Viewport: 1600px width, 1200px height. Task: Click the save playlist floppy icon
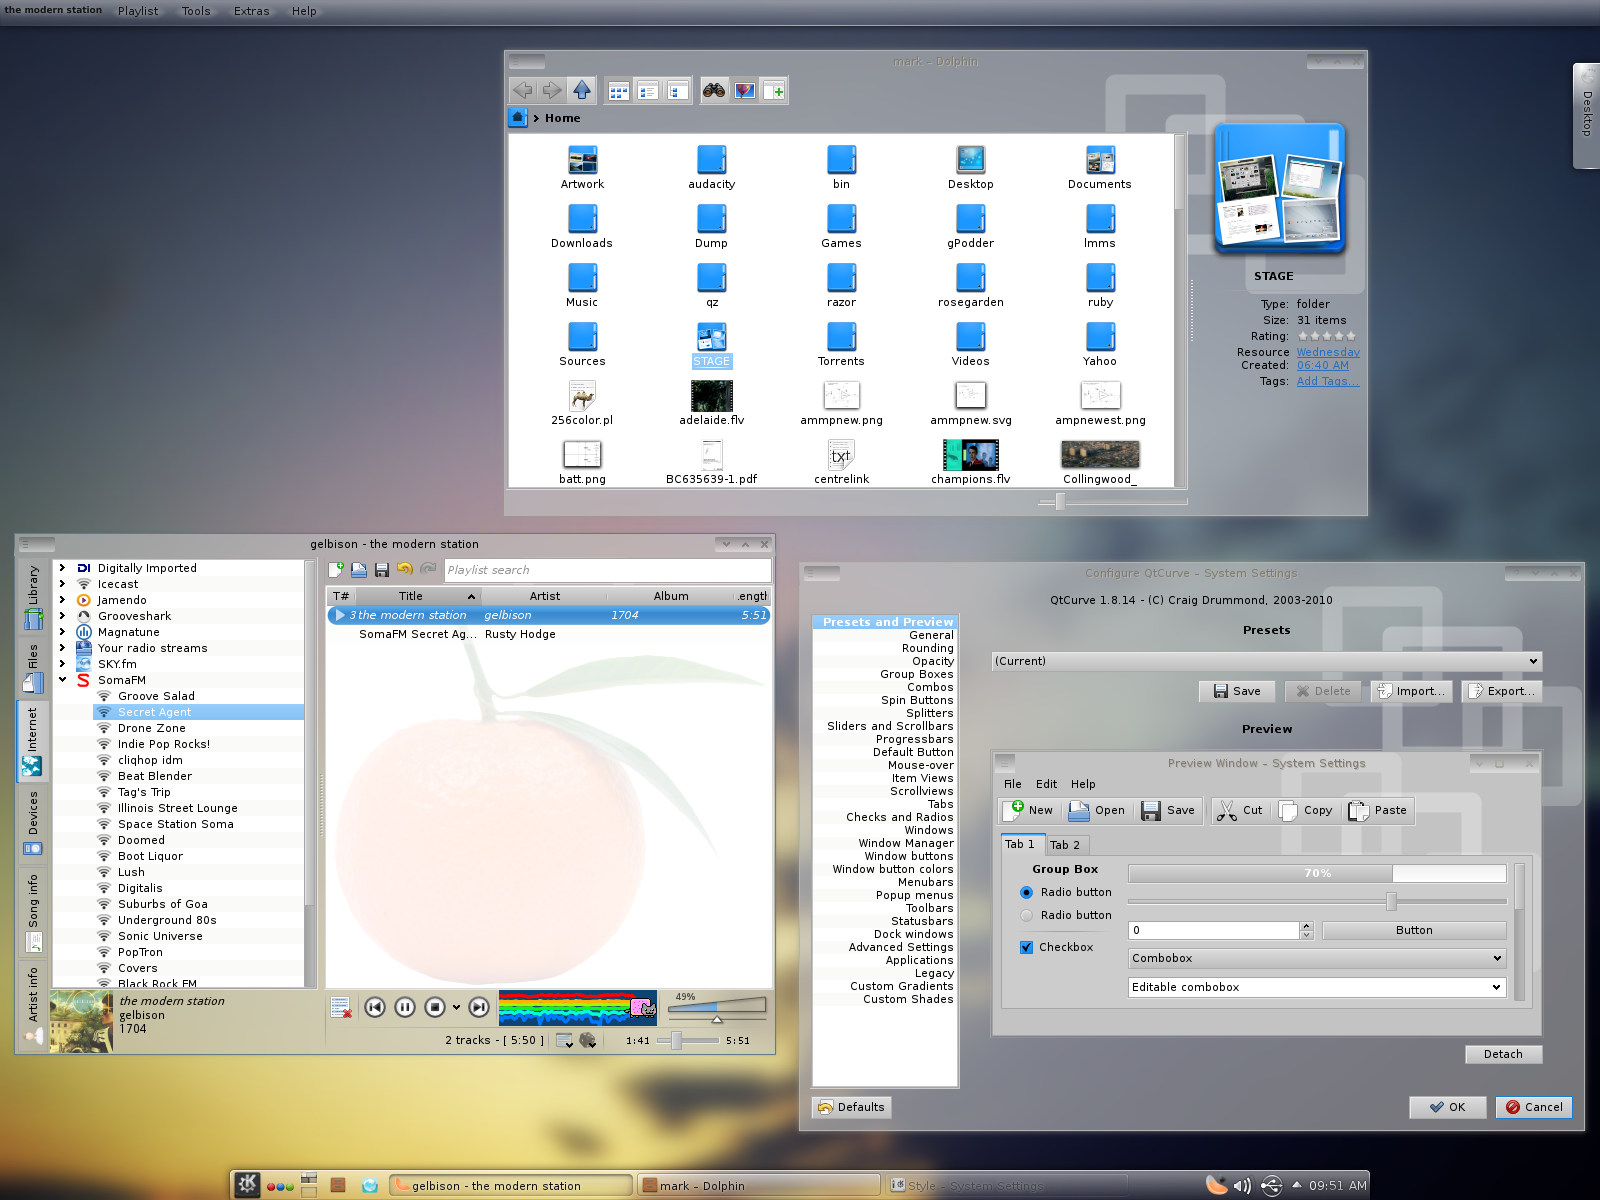coord(381,570)
